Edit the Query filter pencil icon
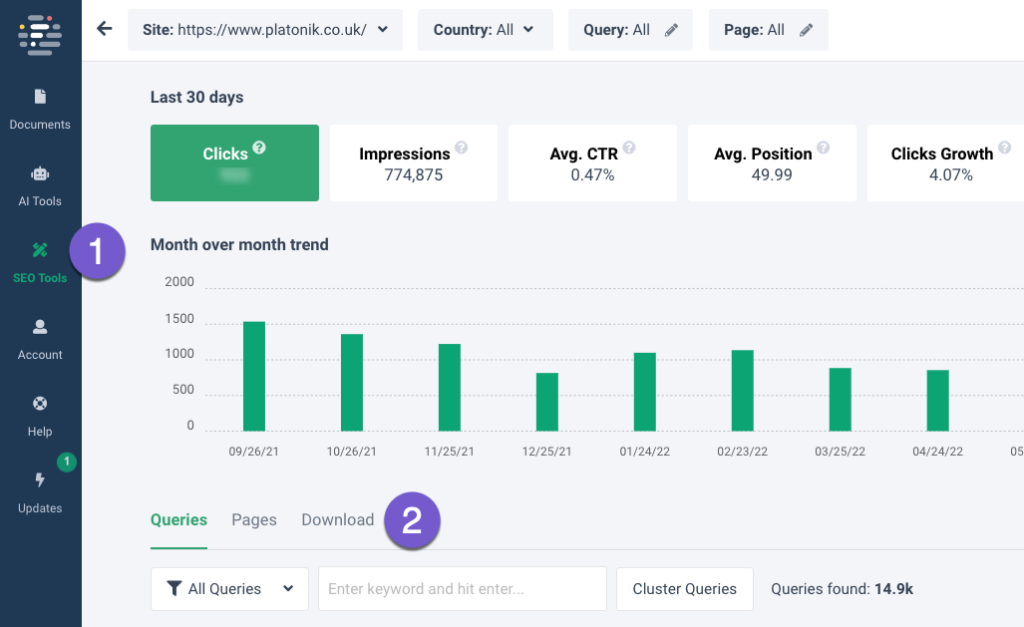The image size is (1024, 627). click(x=671, y=30)
